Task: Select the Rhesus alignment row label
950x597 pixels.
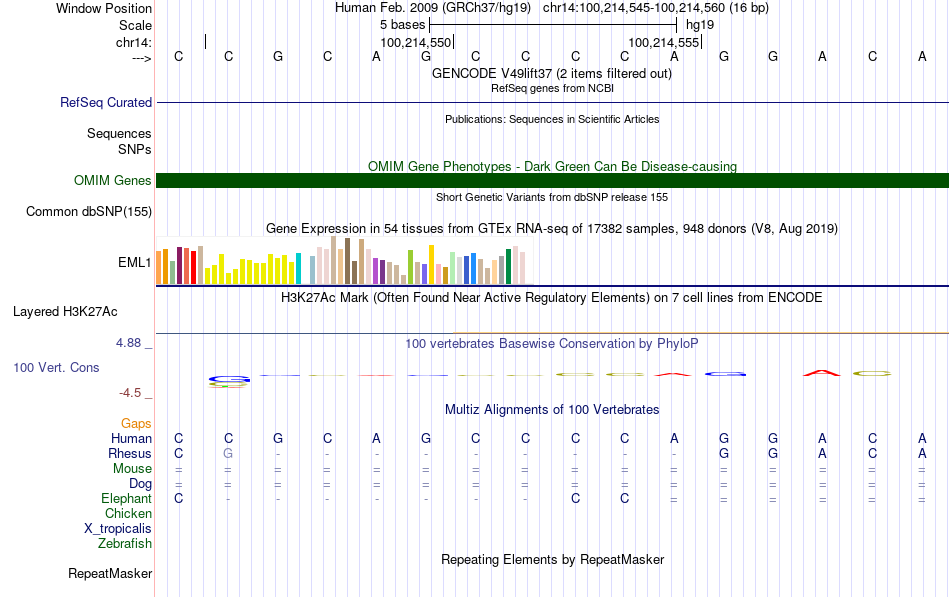Action: coord(130,453)
